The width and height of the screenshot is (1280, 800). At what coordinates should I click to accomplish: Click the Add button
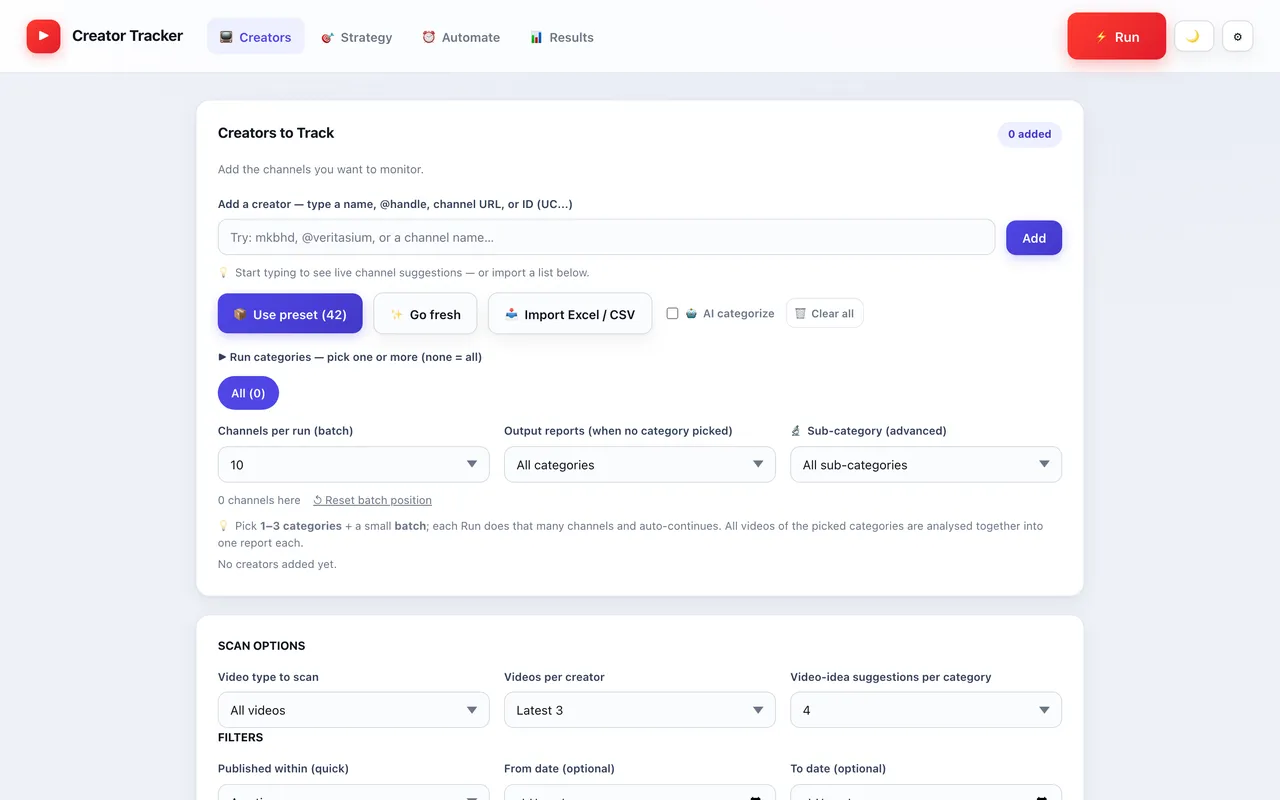[1034, 238]
